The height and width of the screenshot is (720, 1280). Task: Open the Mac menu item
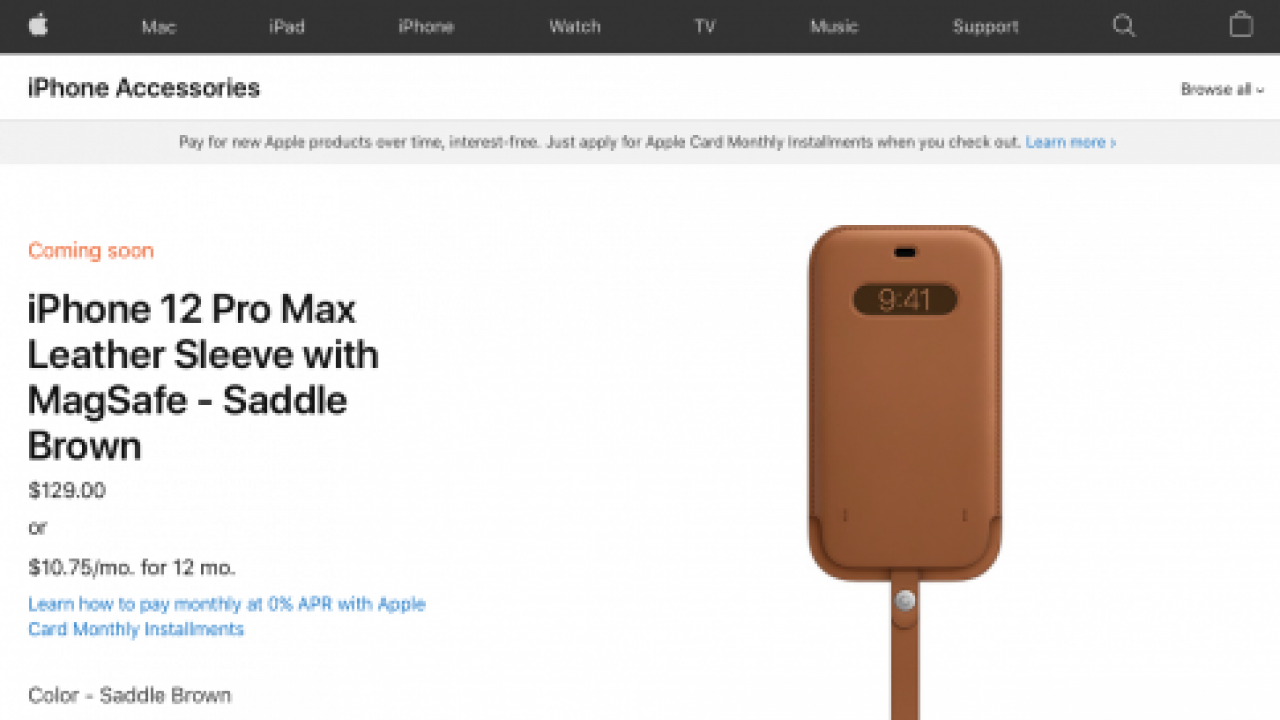(x=159, y=27)
